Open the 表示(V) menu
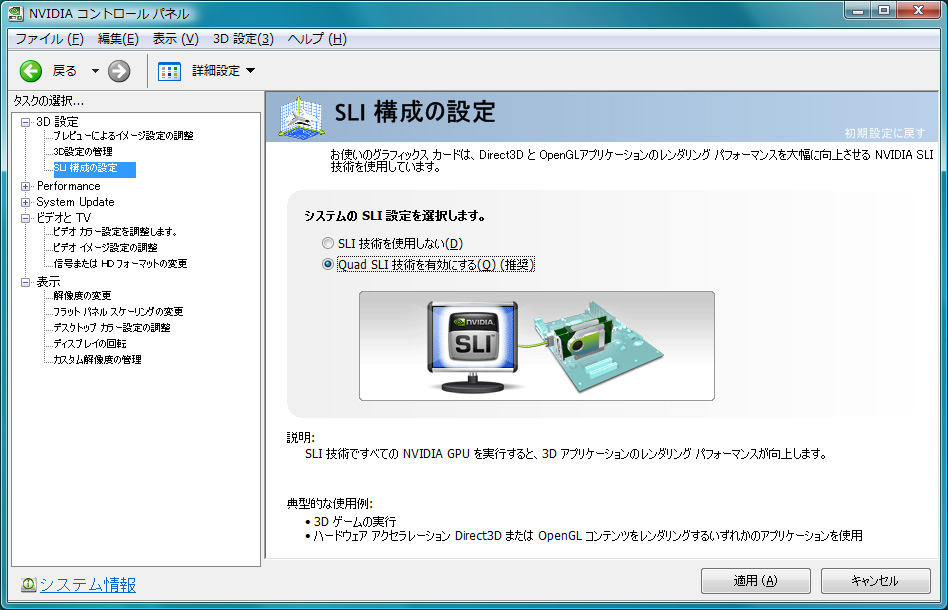The image size is (948, 610). (175, 39)
